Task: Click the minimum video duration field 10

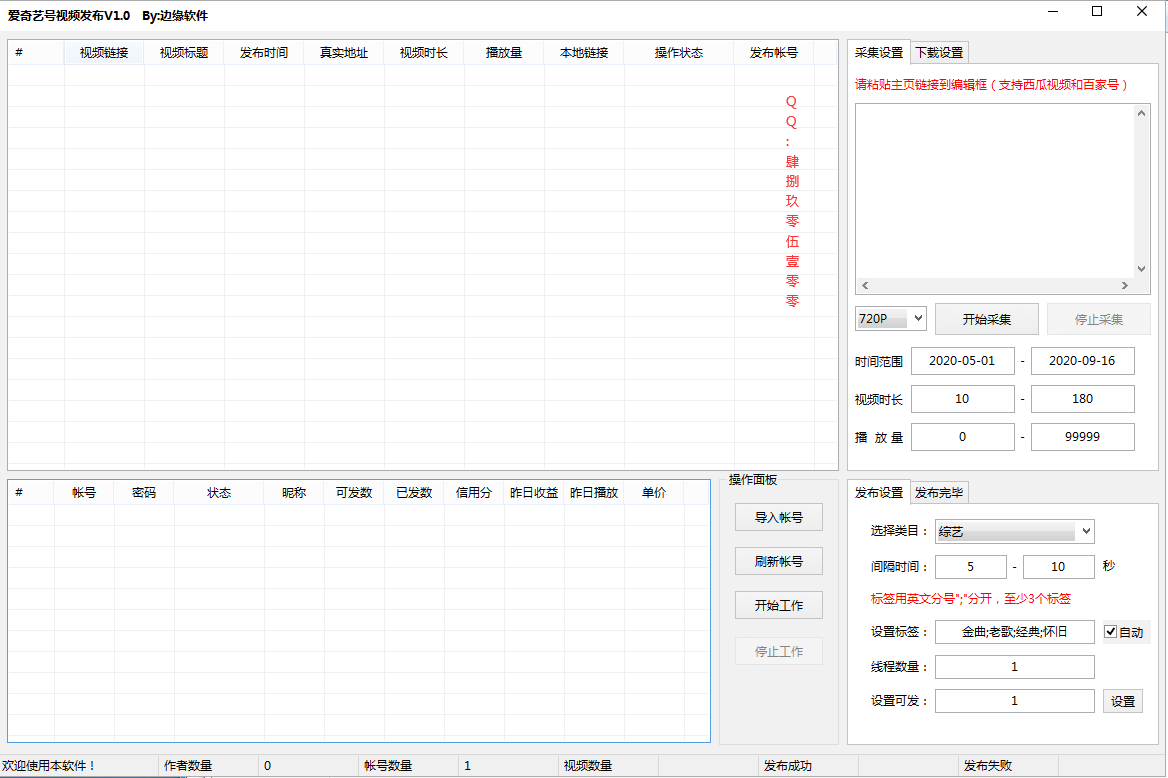Action: coord(962,399)
